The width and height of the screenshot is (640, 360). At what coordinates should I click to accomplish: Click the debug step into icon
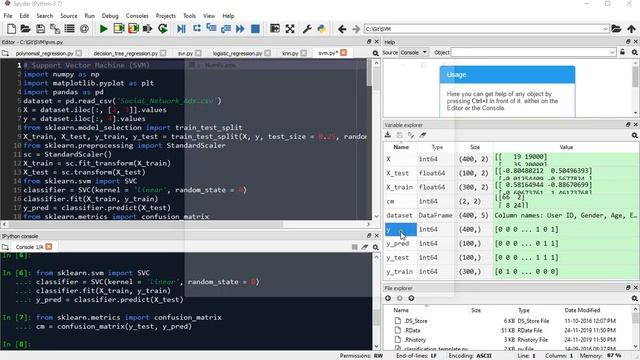[211, 29]
